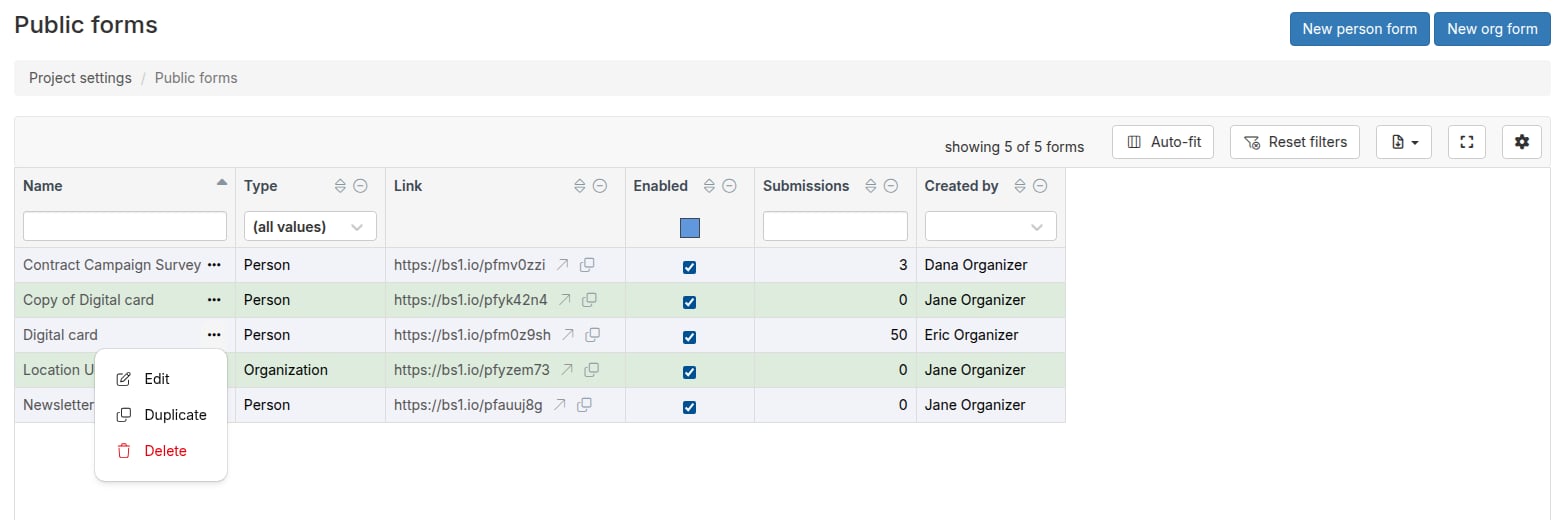Uncheck Enabled for the Organization form row
Screen dimensions: 1555x520
click(689, 372)
